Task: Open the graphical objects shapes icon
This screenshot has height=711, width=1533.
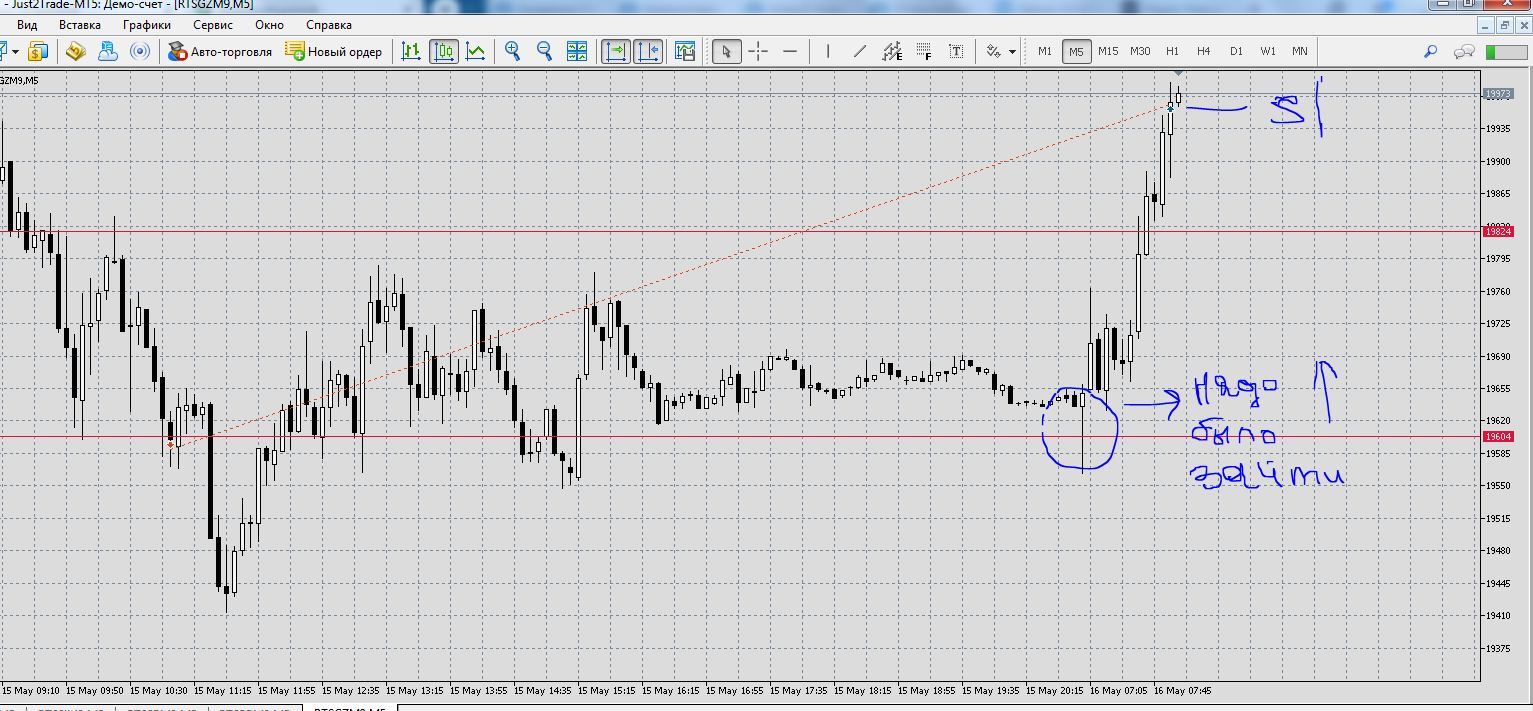Action: coord(994,51)
